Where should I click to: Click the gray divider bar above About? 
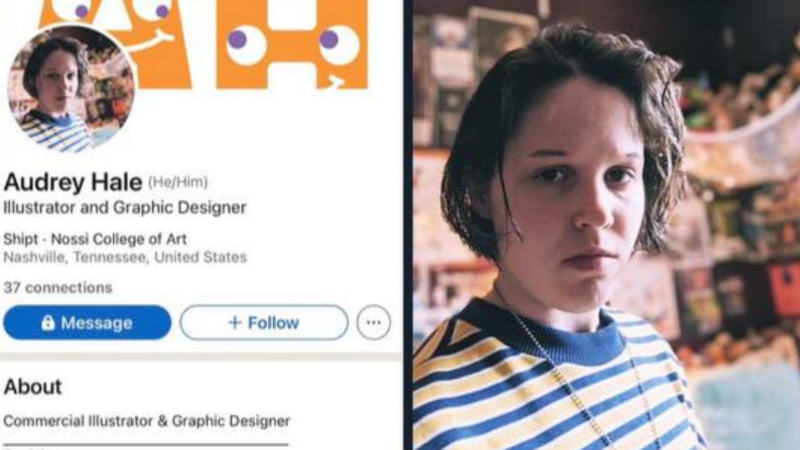click(201, 357)
